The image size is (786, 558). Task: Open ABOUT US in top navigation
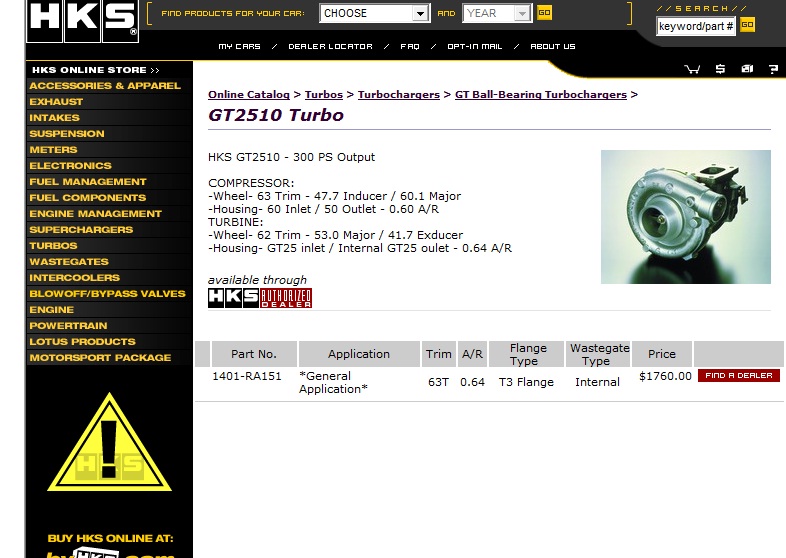553,46
